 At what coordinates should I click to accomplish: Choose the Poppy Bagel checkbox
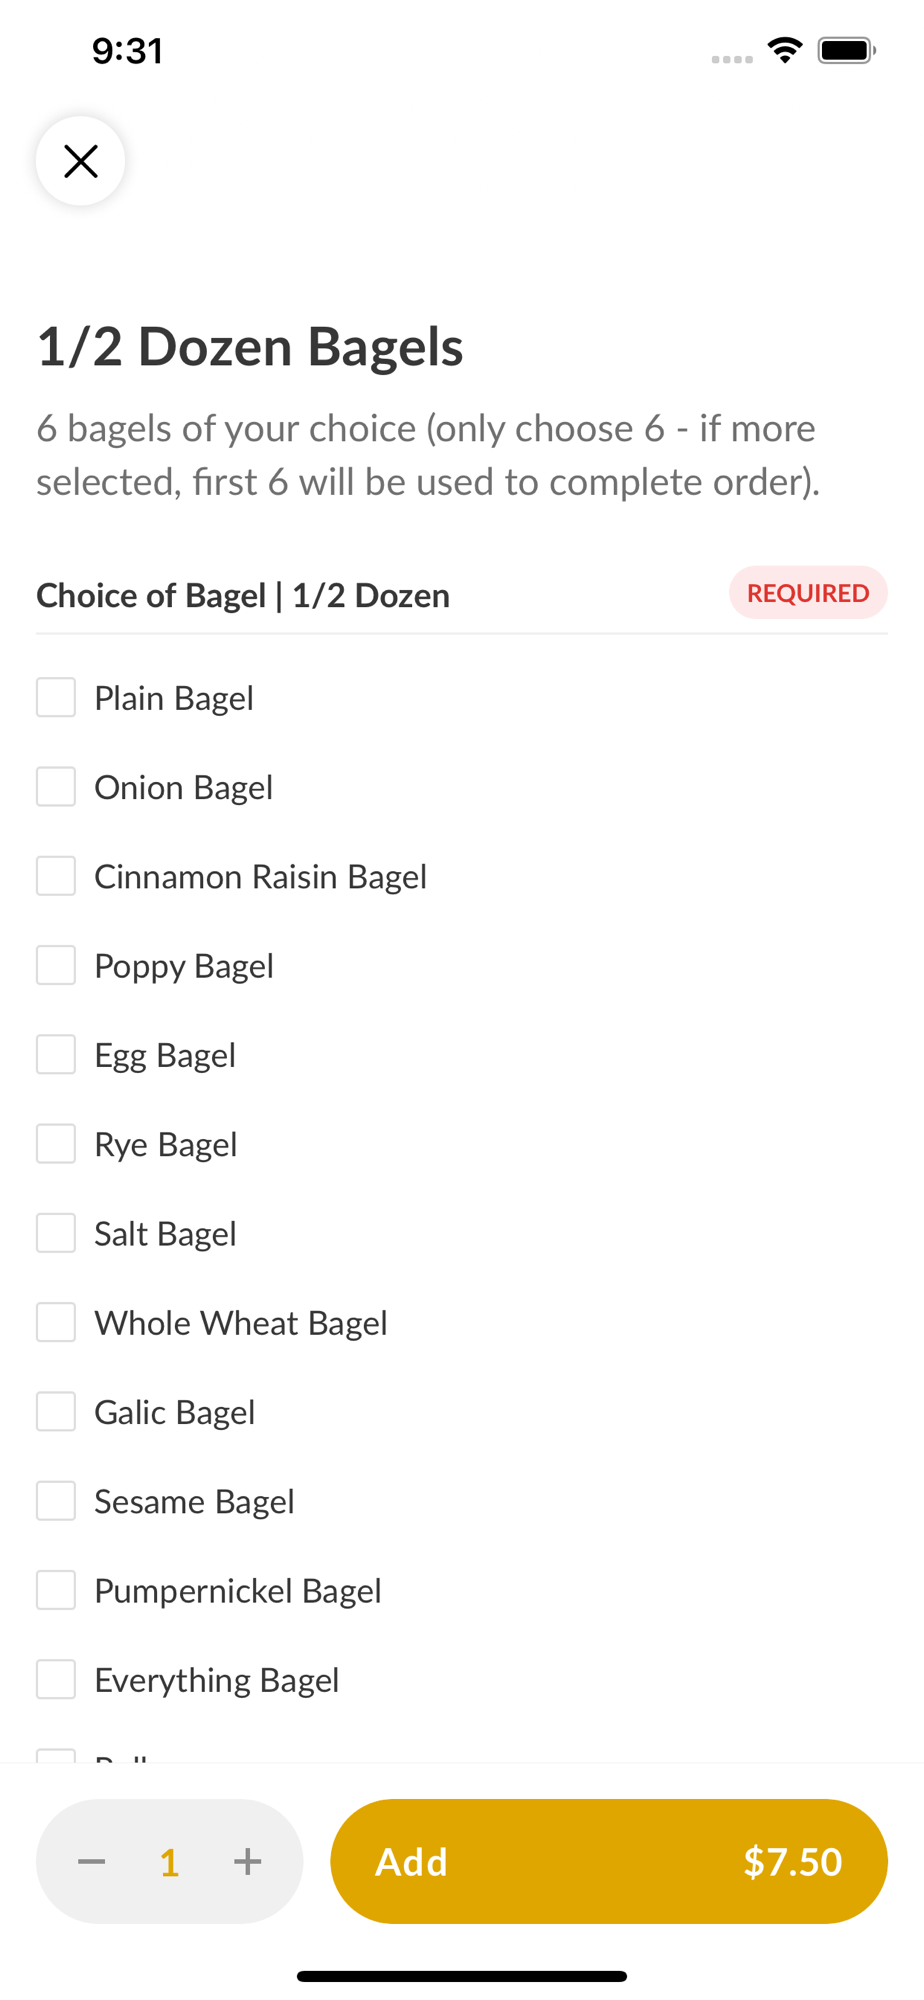click(x=56, y=965)
